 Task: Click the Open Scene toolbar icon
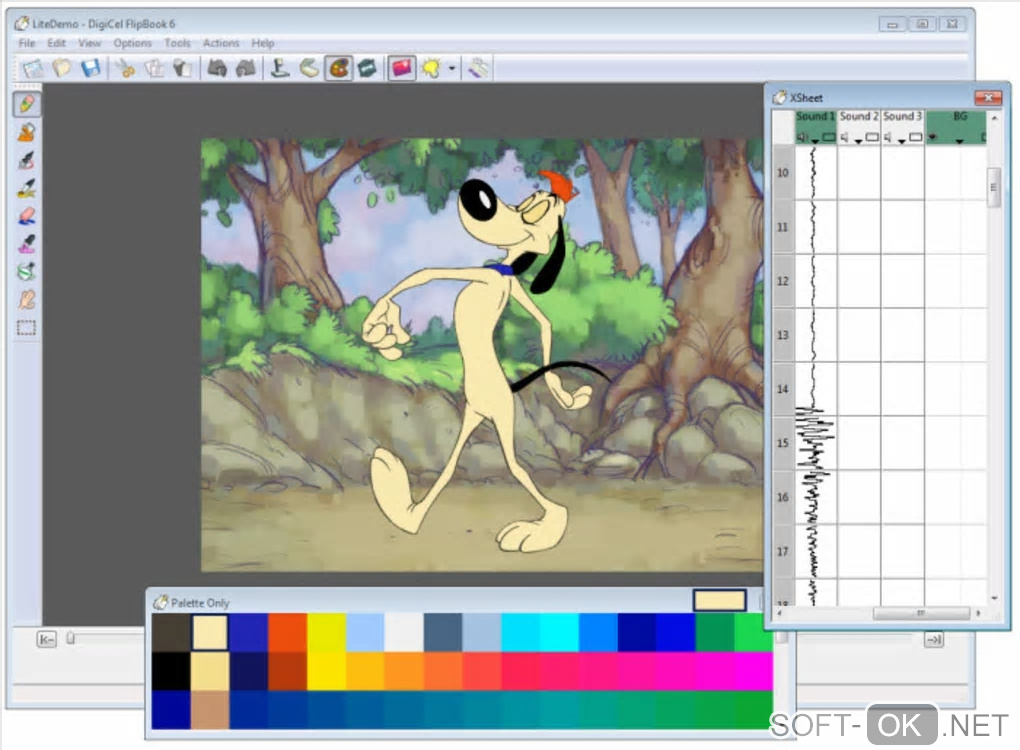(x=62, y=68)
